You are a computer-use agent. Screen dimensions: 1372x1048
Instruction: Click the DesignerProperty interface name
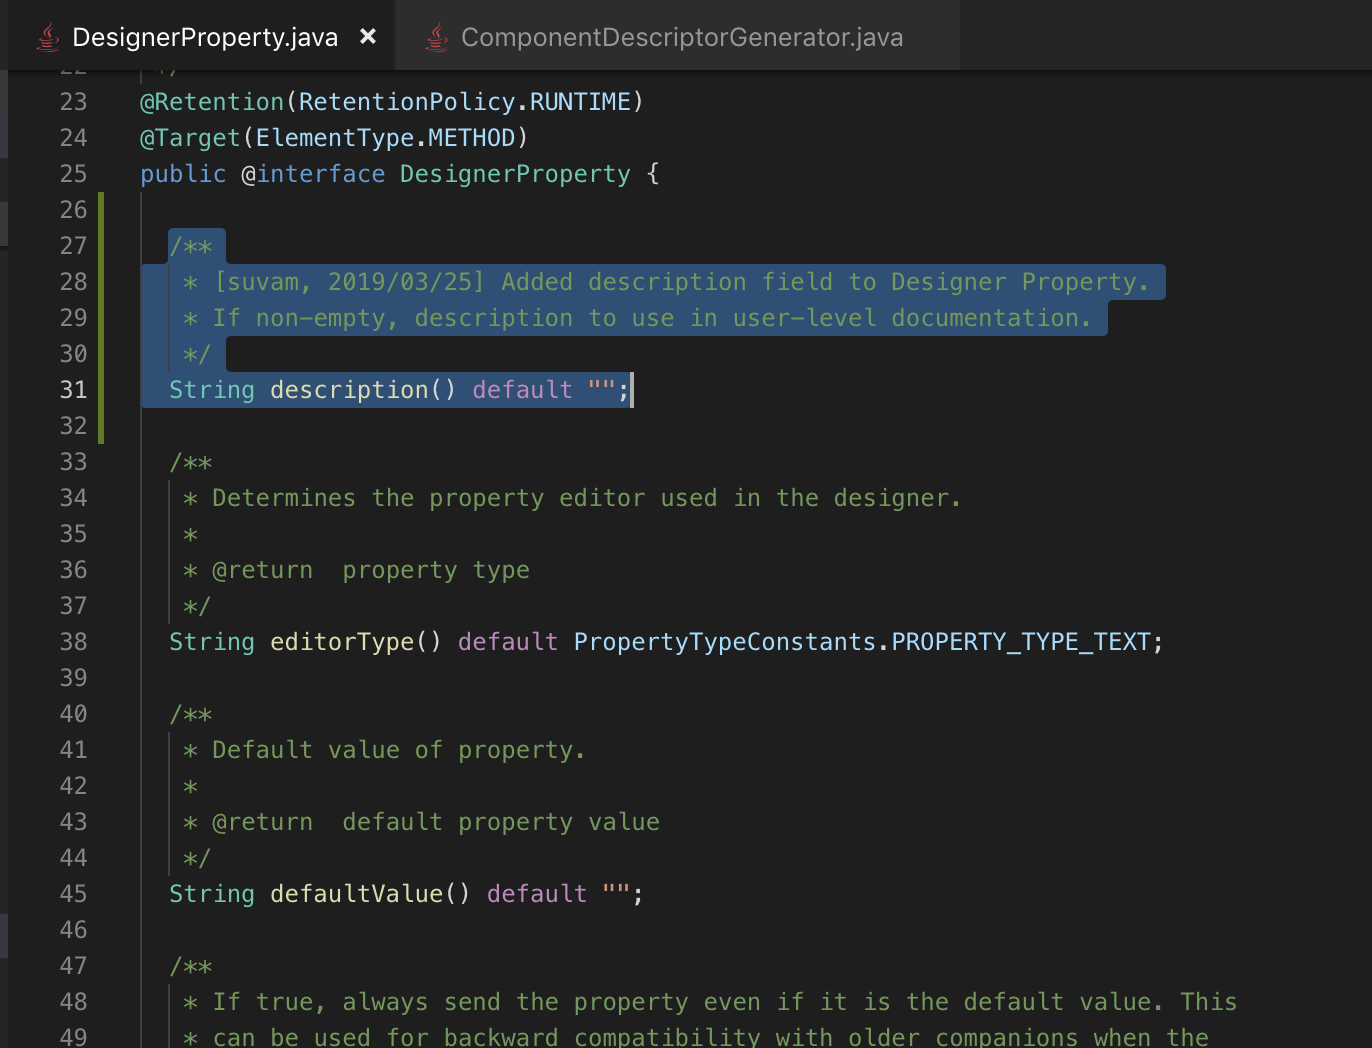point(514,173)
